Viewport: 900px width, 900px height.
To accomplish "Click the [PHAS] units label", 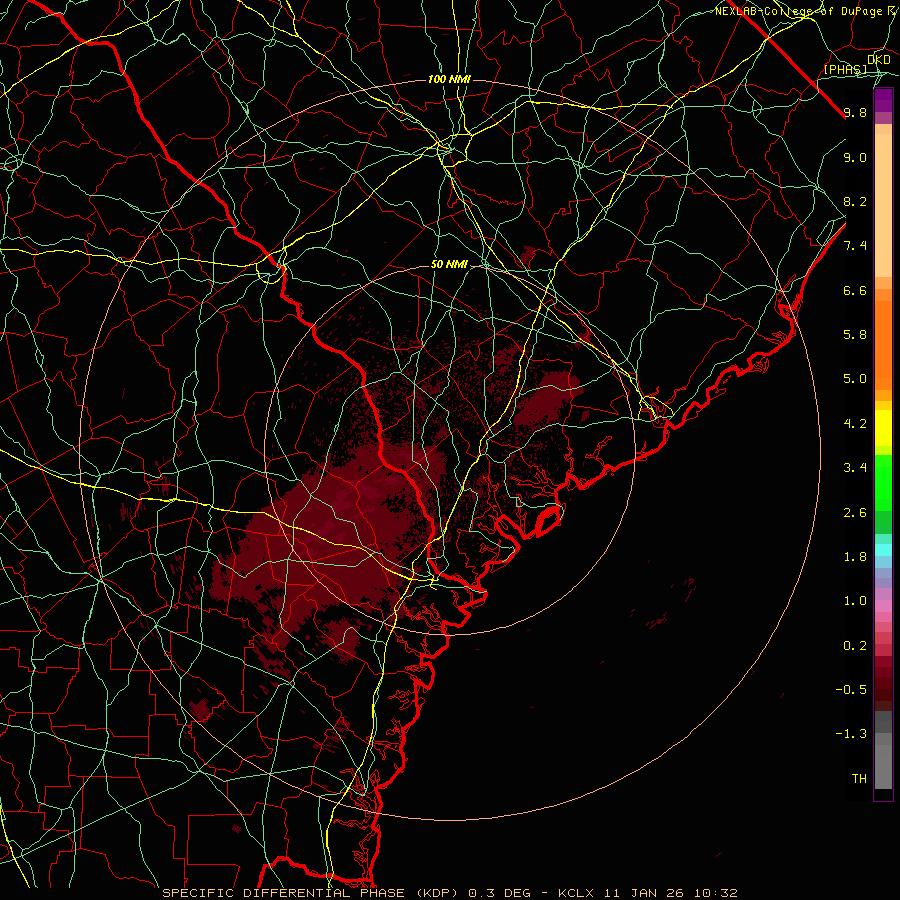I will (x=845, y=70).
